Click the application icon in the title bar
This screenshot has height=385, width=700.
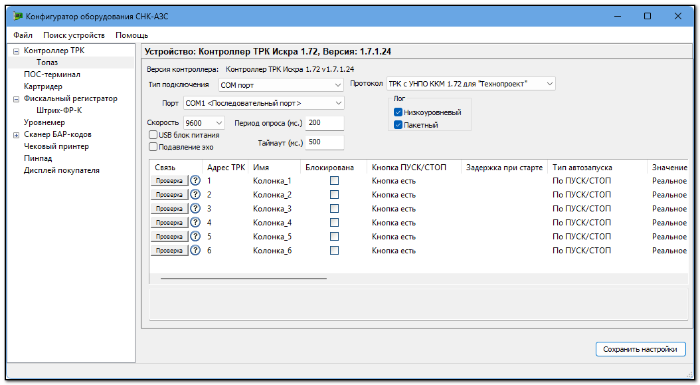[18, 16]
